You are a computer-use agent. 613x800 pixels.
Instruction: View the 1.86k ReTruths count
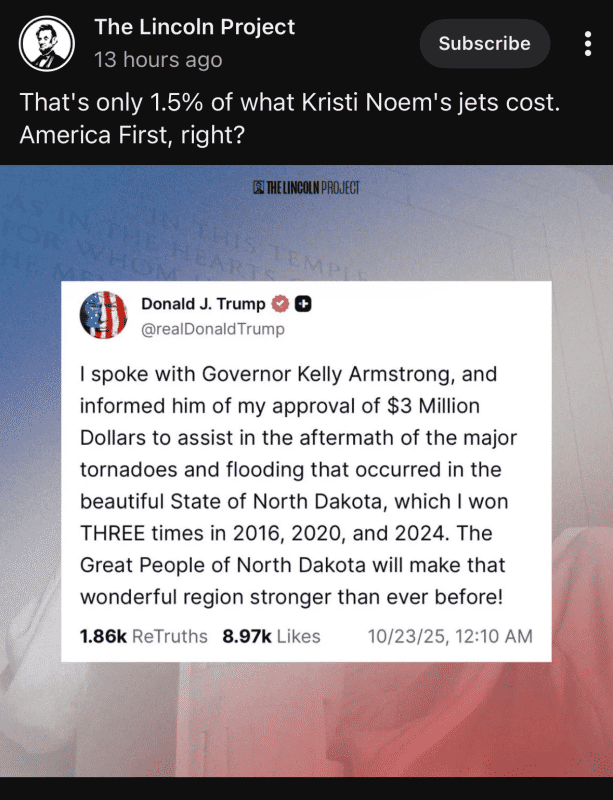click(x=144, y=636)
